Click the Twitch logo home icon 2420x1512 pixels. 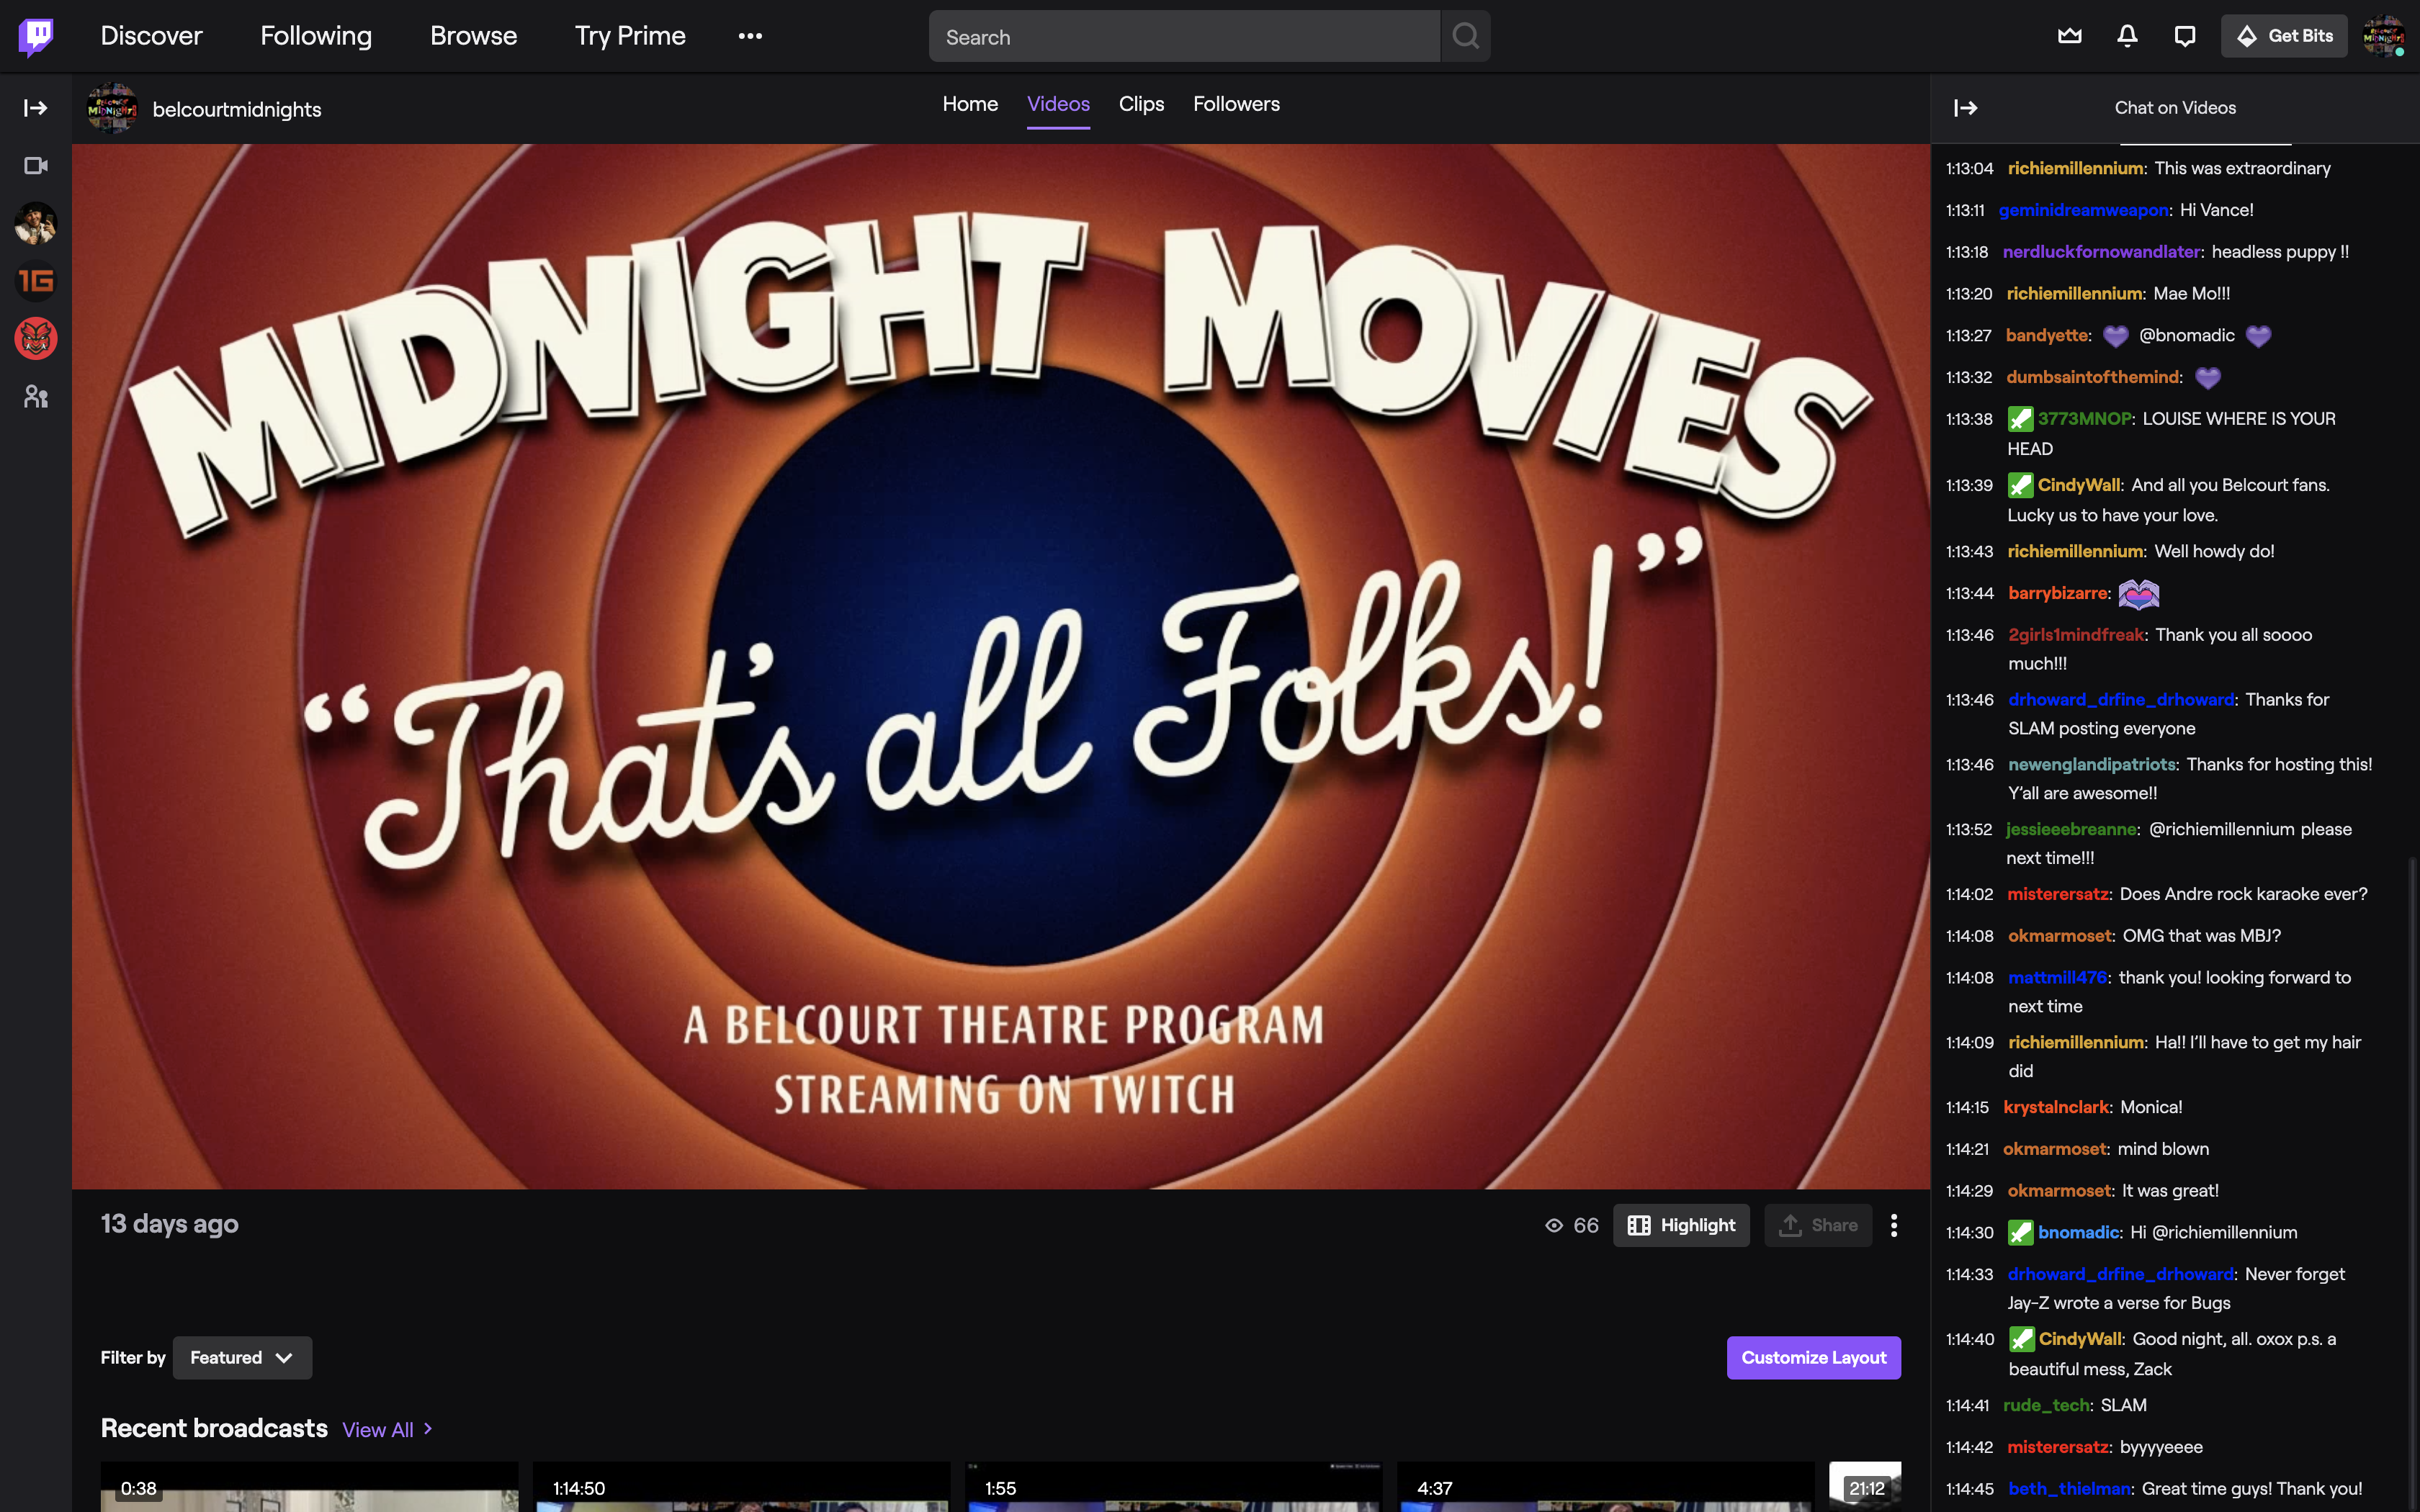coord(36,36)
